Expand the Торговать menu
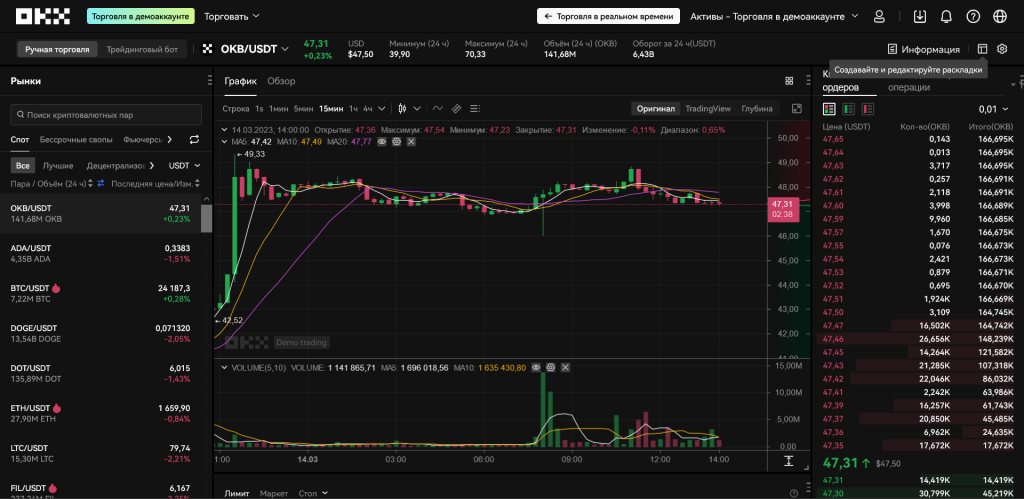 tap(231, 17)
